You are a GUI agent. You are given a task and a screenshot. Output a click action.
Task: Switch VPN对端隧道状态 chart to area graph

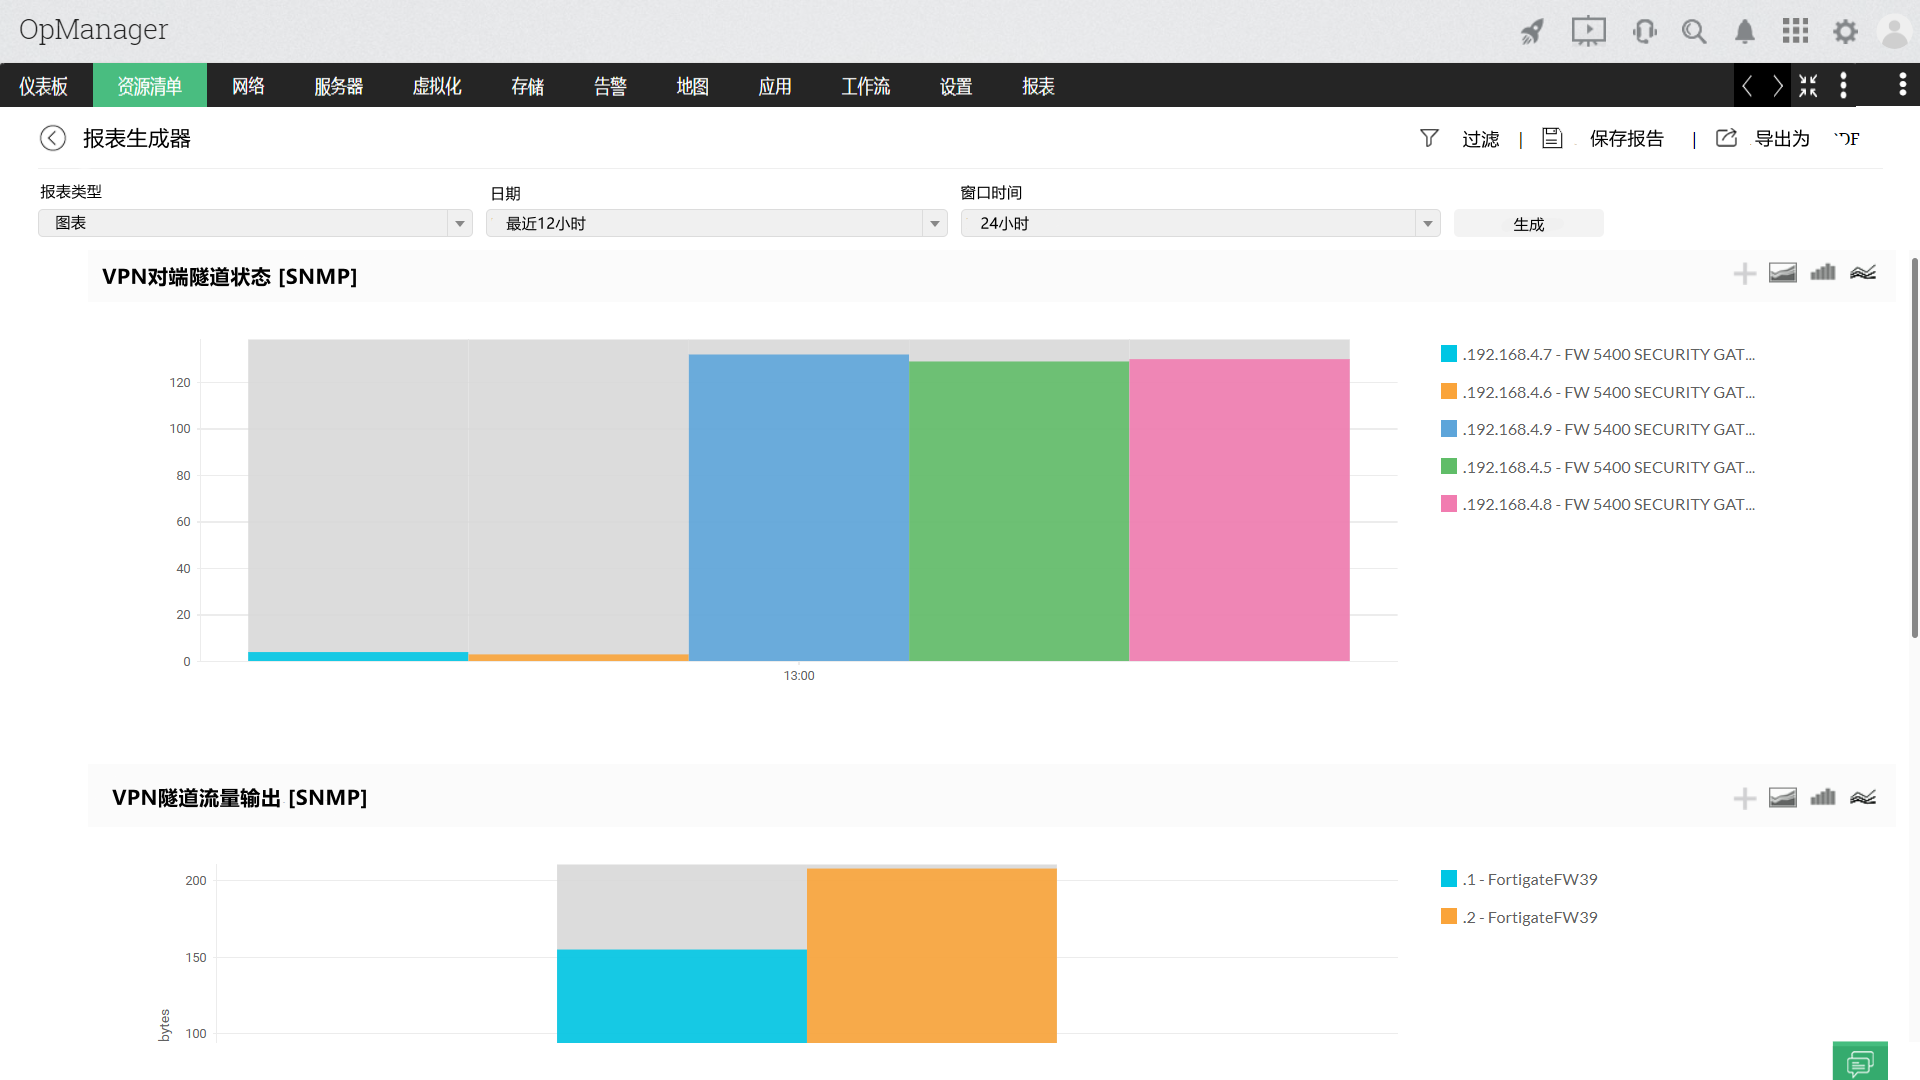click(x=1782, y=272)
